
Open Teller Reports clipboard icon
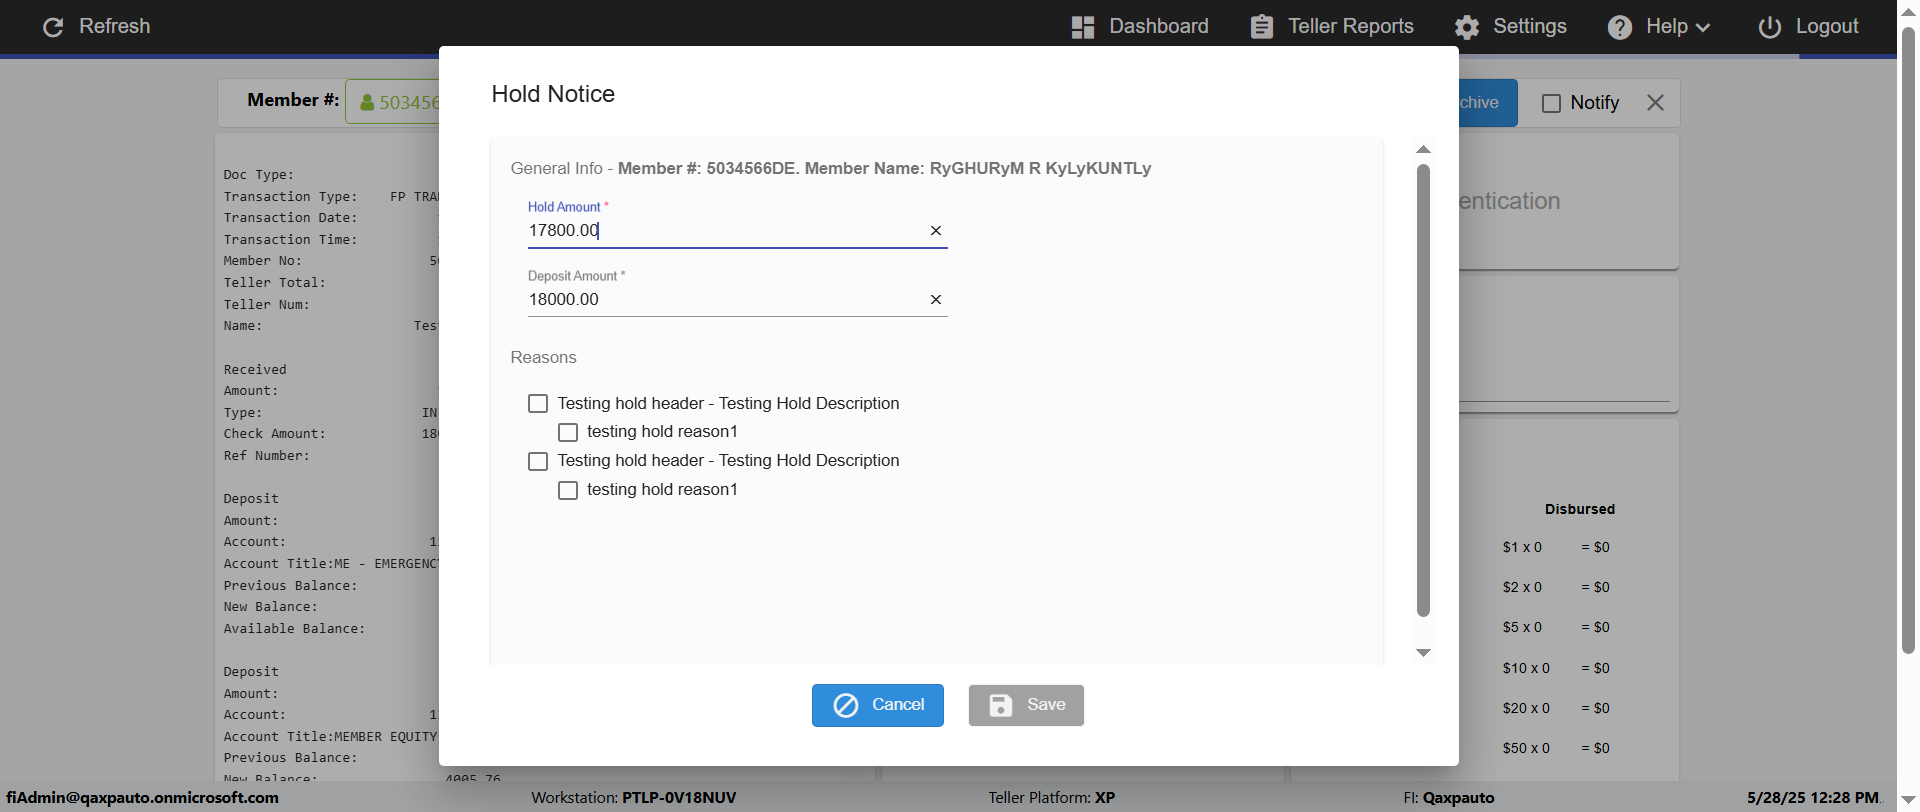[x=1262, y=27]
